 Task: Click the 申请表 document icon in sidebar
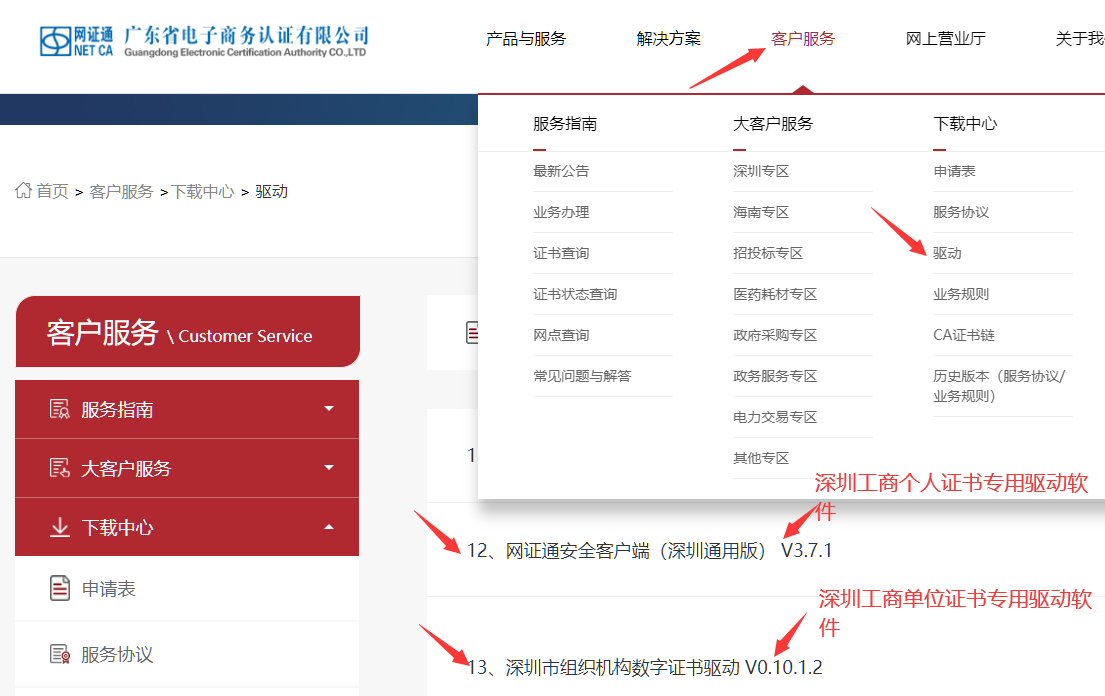click(60, 588)
